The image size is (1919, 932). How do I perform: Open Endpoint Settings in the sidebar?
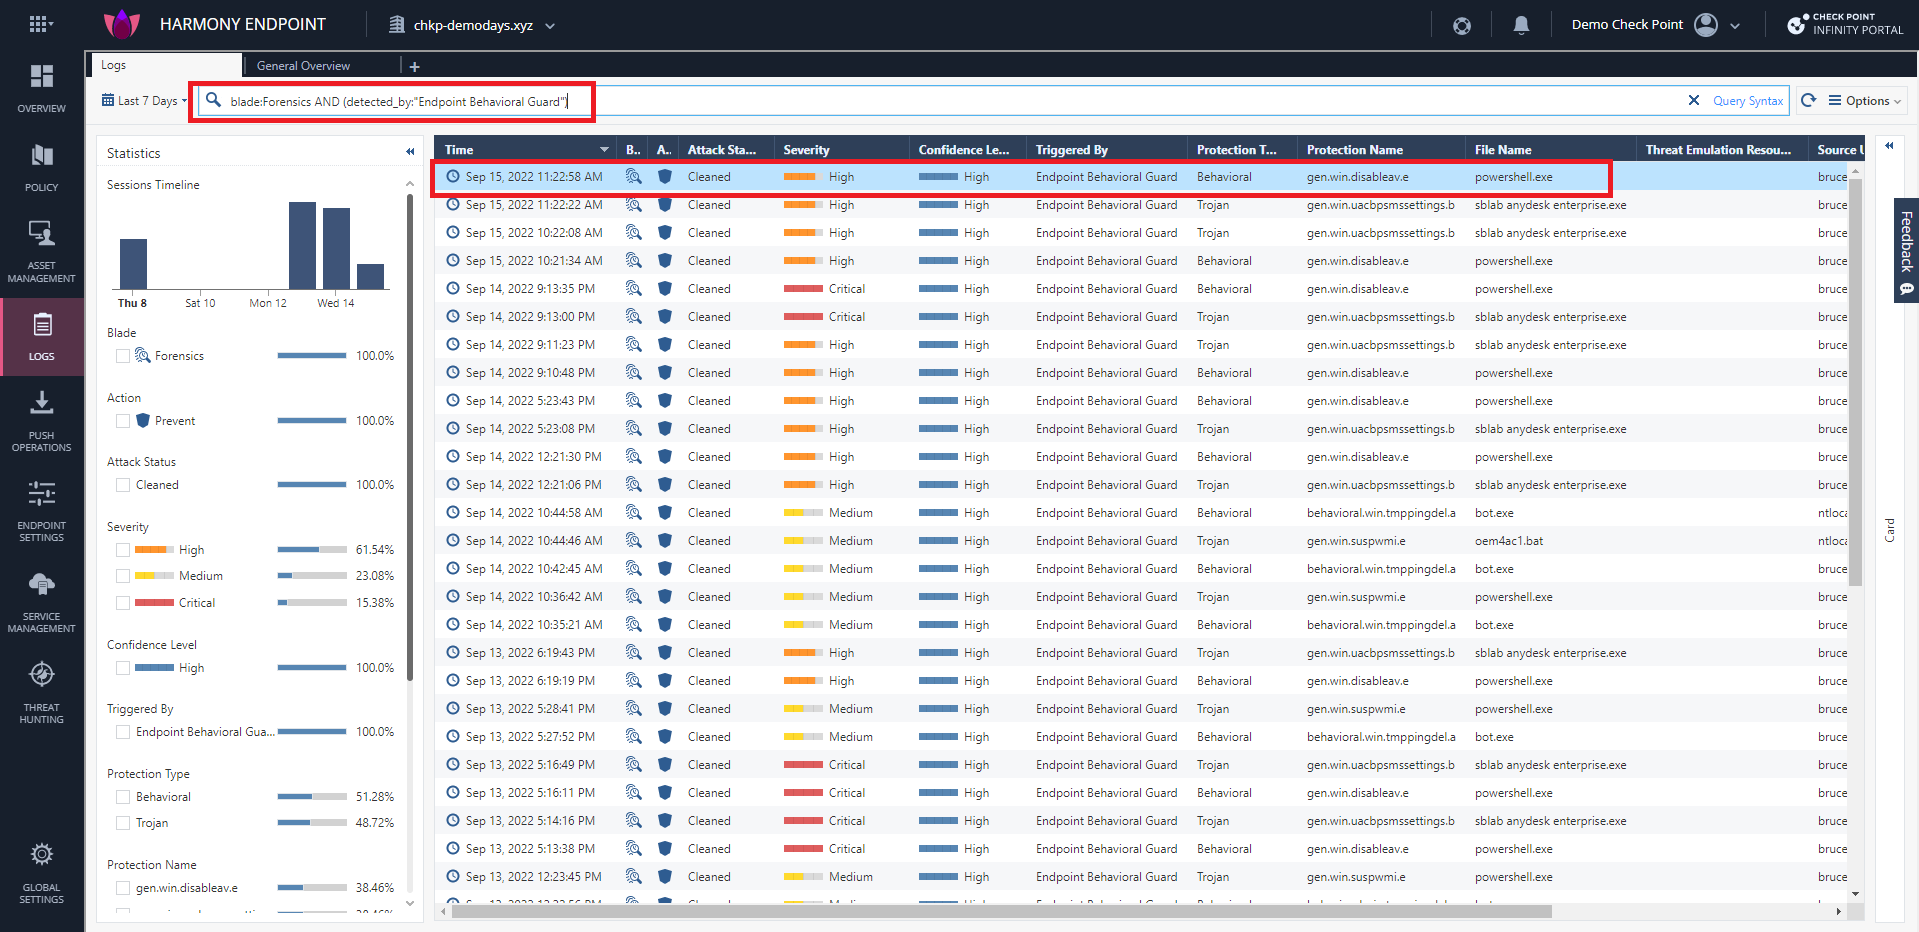point(42,511)
